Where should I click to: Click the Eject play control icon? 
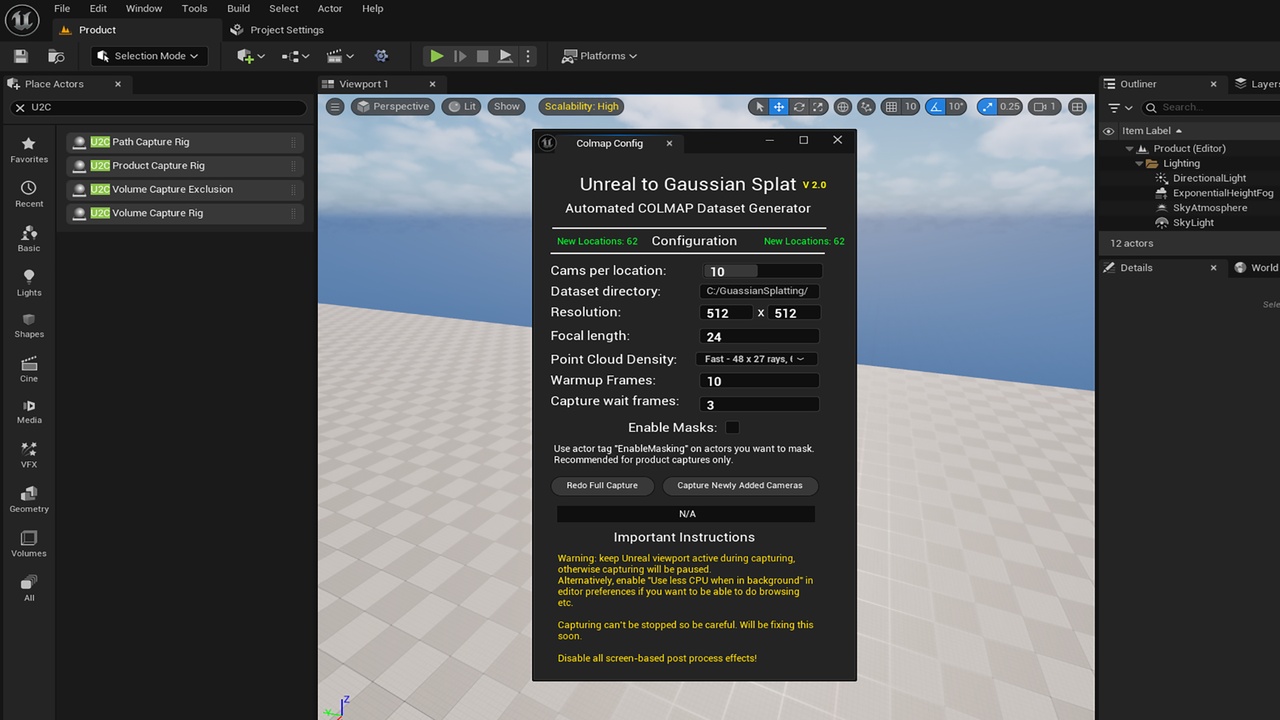505,56
